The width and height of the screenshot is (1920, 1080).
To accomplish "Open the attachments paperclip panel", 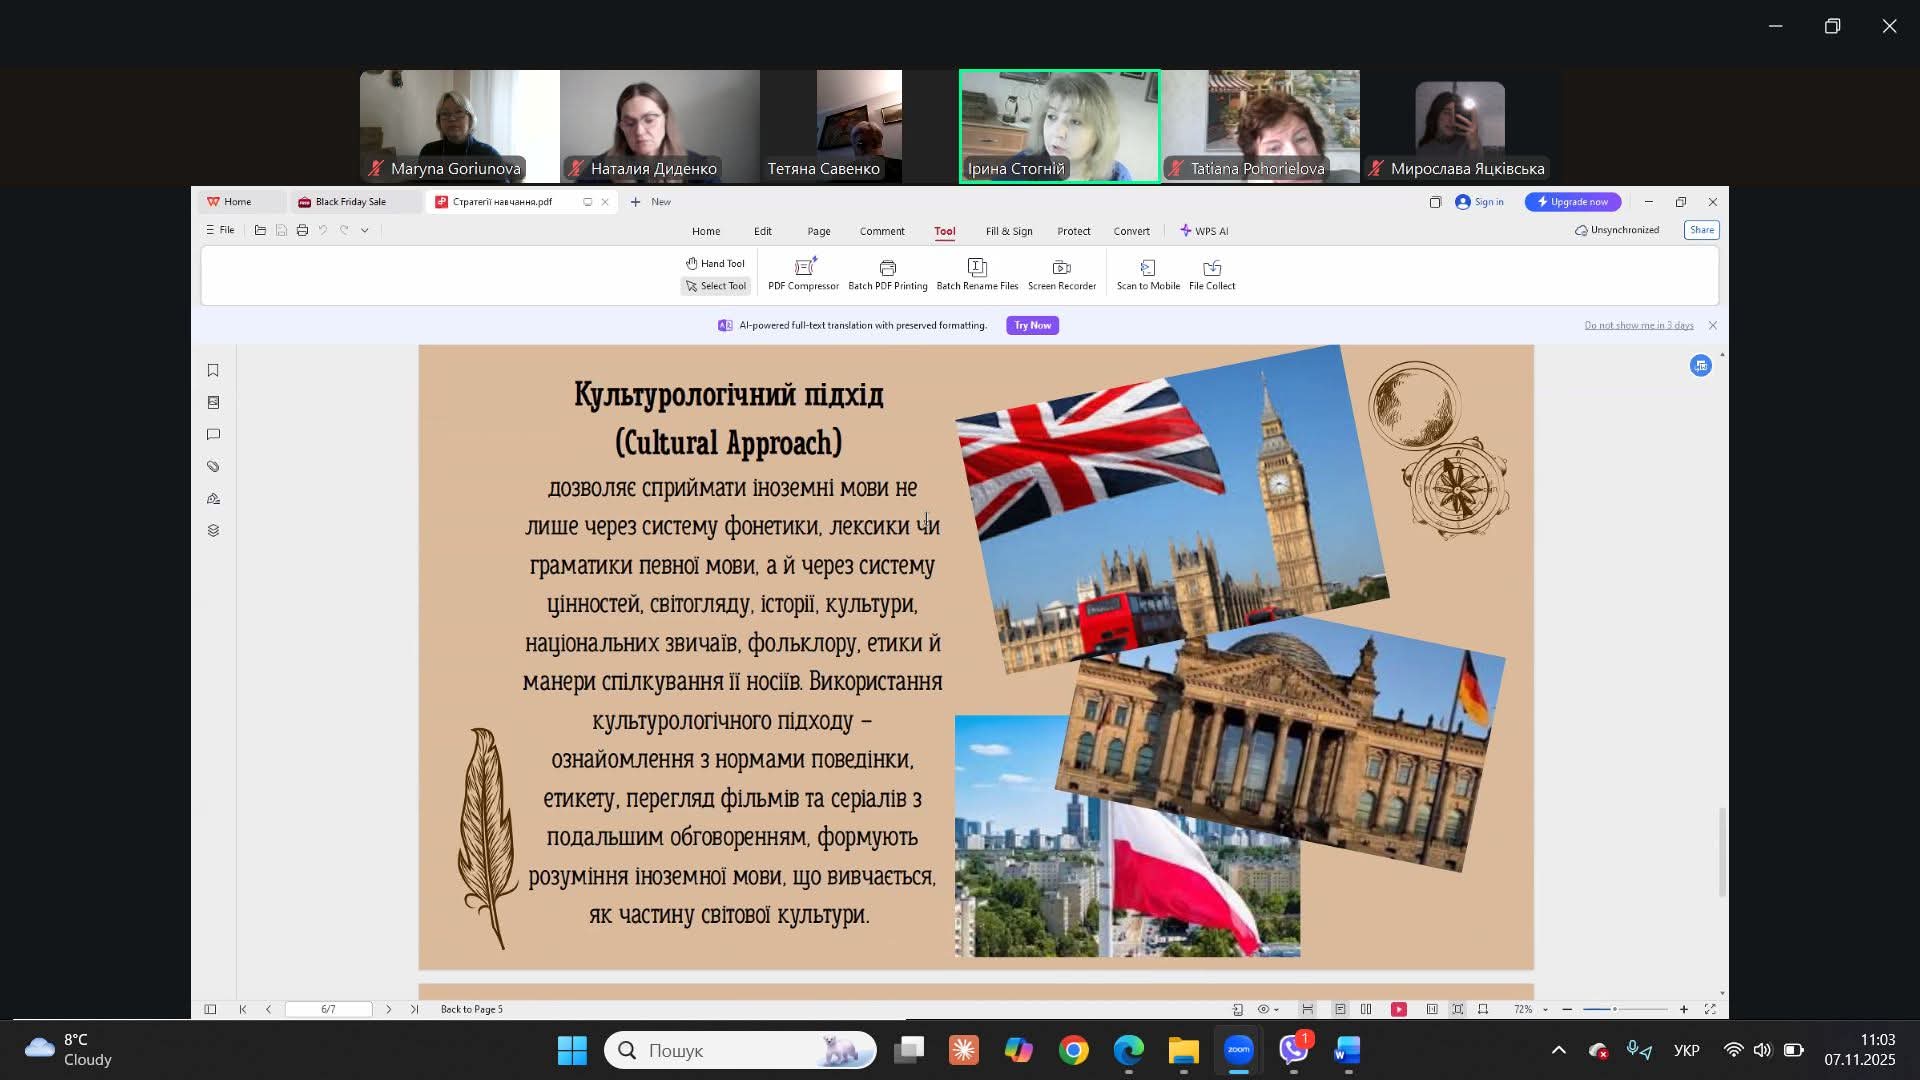I will tap(213, 466).
